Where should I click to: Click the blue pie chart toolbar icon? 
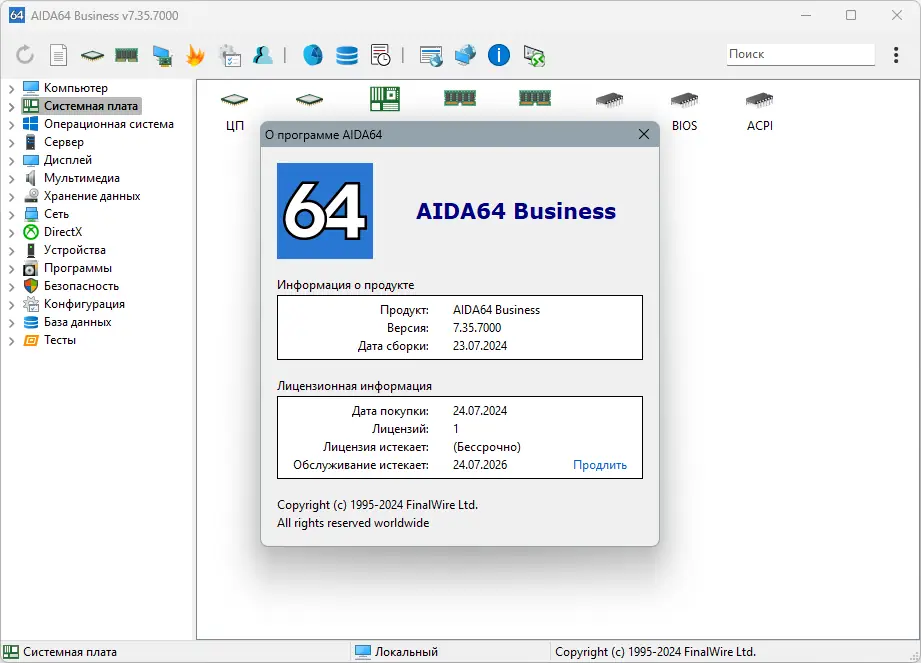(312, 55)
